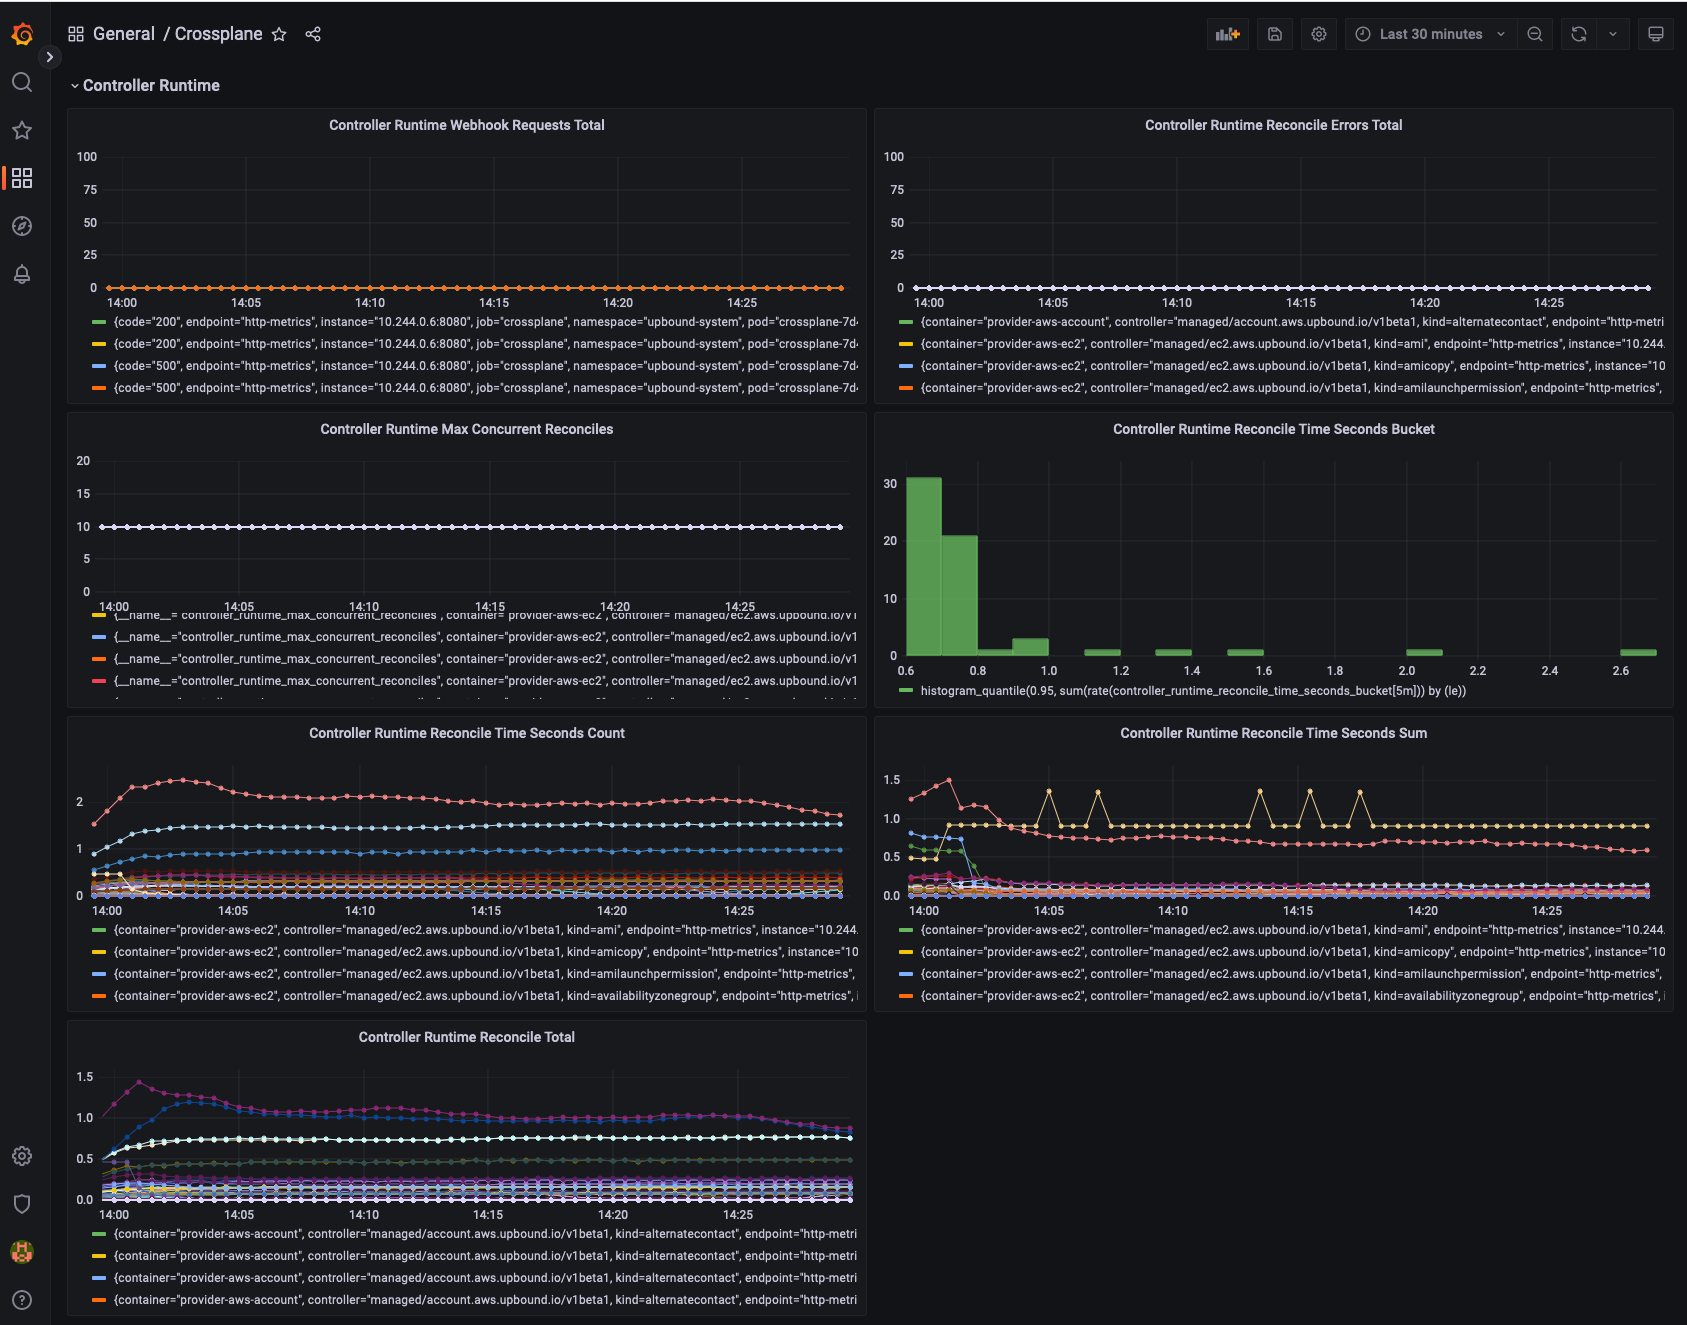Open Controller Runtime Max Concurrent Reconciles panel menu
The image size is (1687, 1325).
[x=467, y=429]
